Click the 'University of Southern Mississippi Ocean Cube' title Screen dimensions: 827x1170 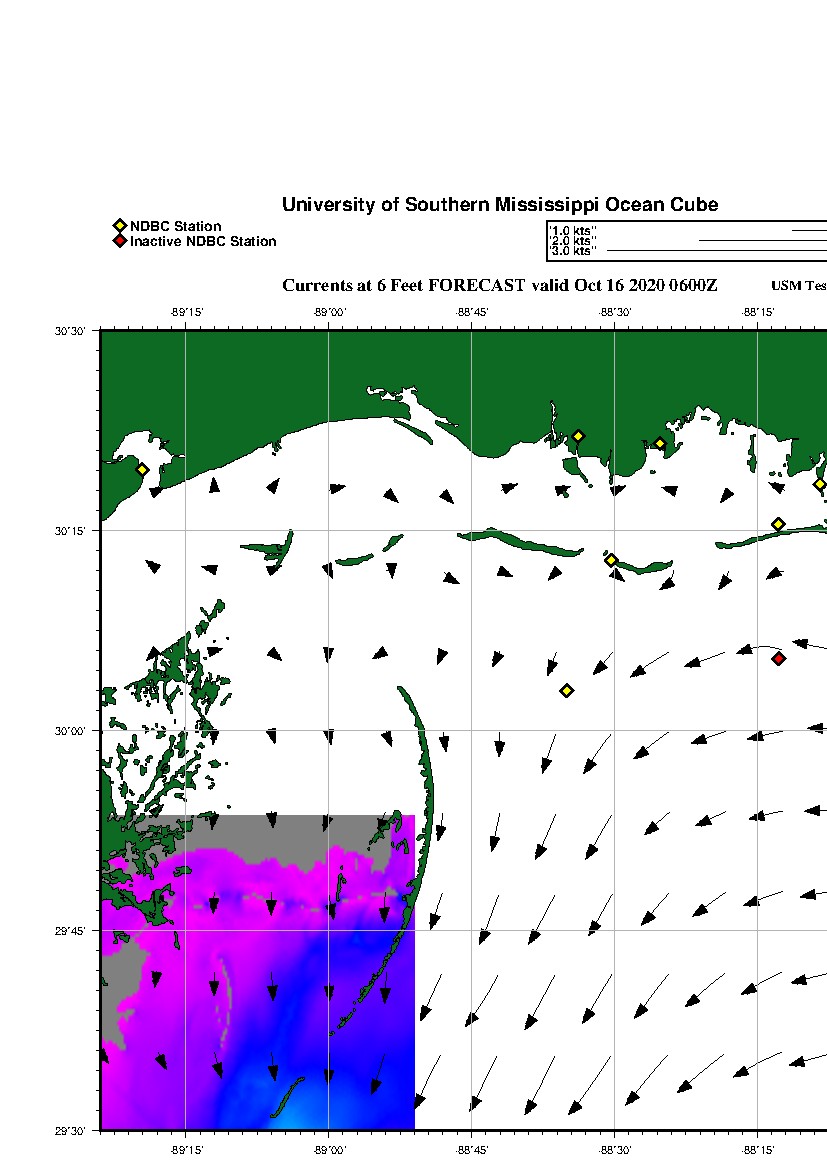click(499, 205)
